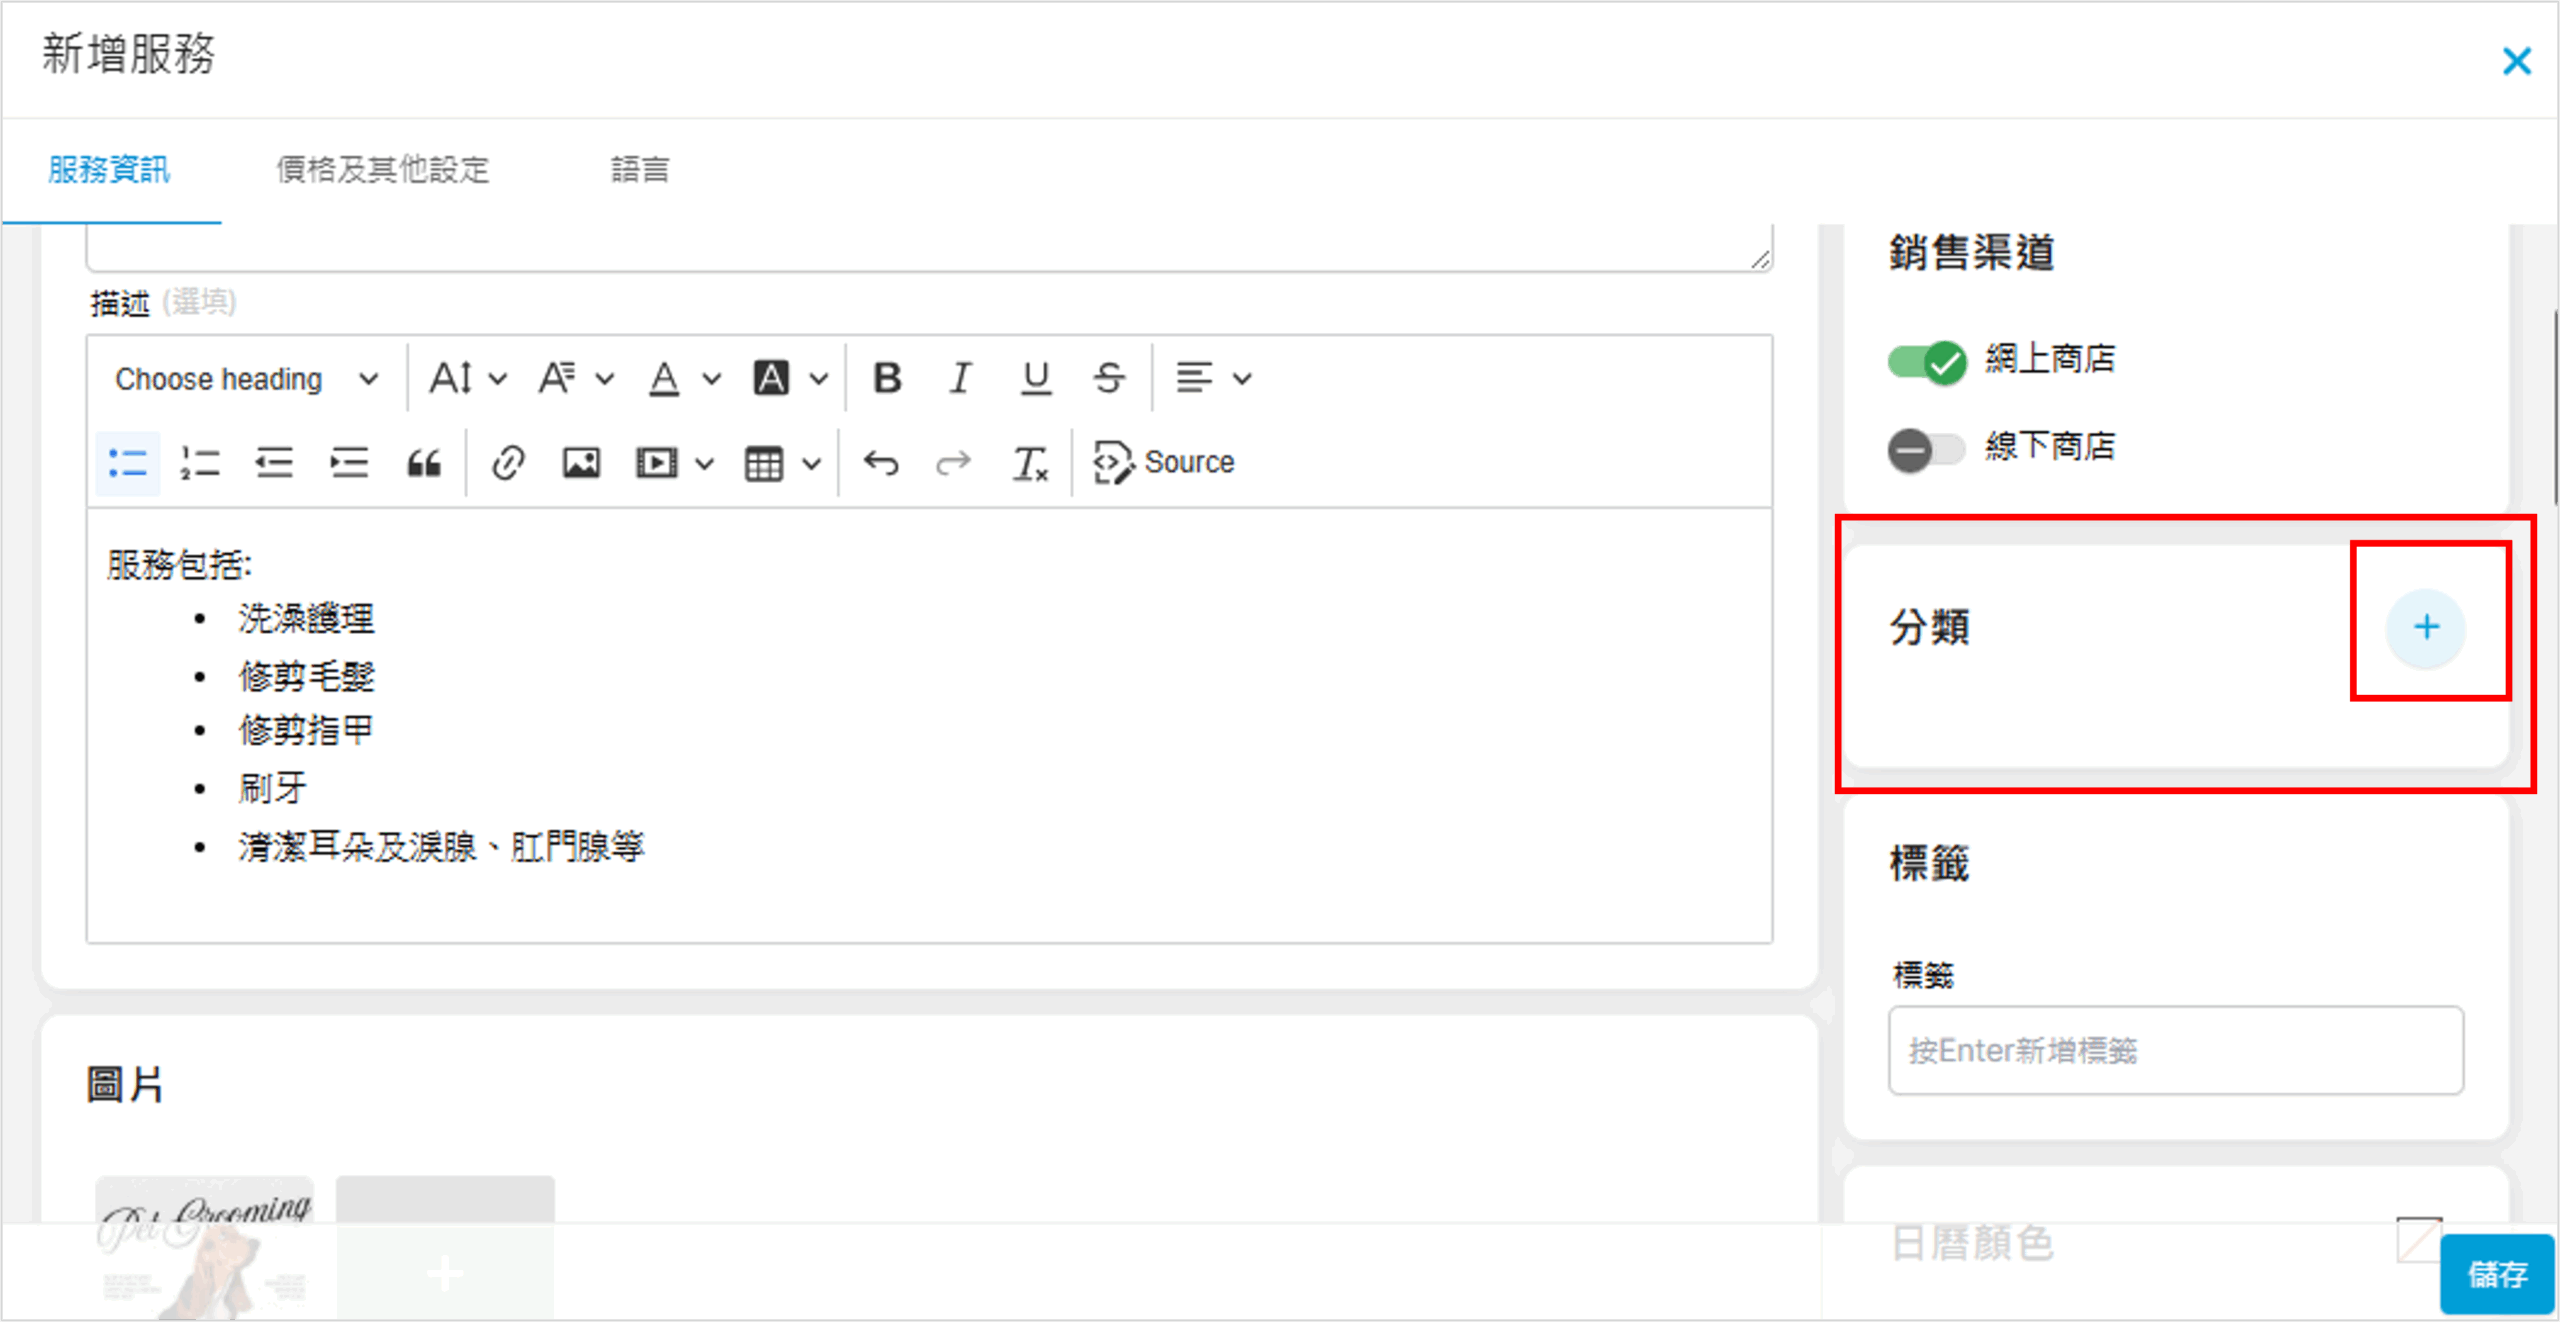Image resolution: width=2560 pixels, height=1322 pixels.
Task: Apply strikethrough formatting
Action: 1109,378
